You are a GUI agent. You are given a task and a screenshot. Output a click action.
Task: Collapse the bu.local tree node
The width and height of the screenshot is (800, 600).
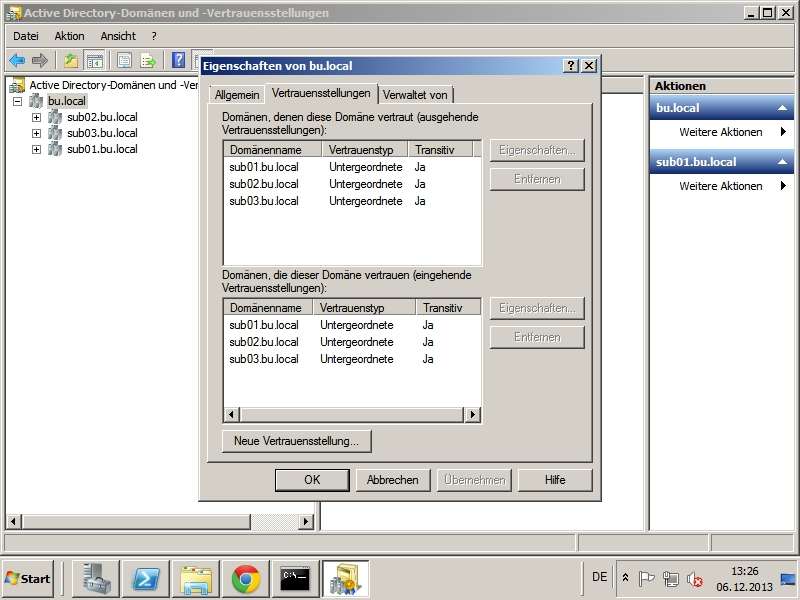pos(18,101)
